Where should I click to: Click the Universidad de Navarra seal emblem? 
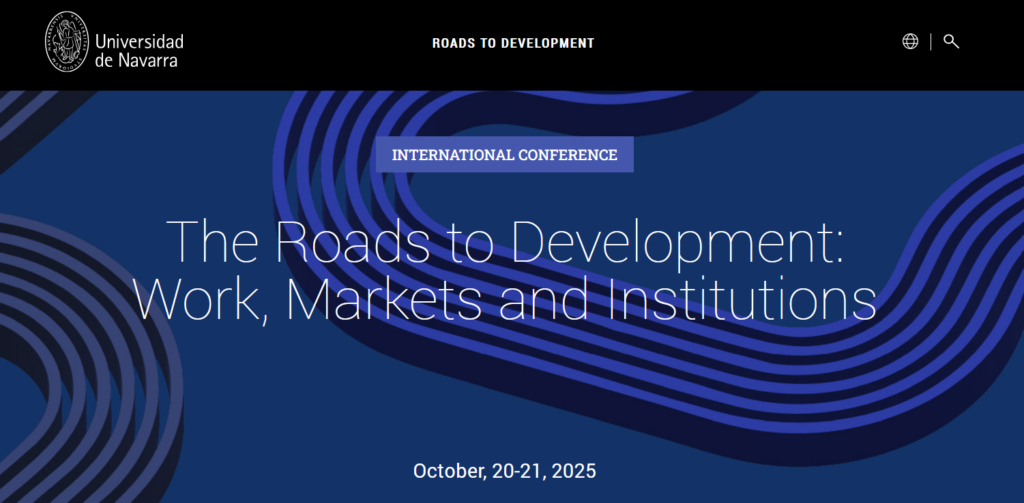(67, 42)
